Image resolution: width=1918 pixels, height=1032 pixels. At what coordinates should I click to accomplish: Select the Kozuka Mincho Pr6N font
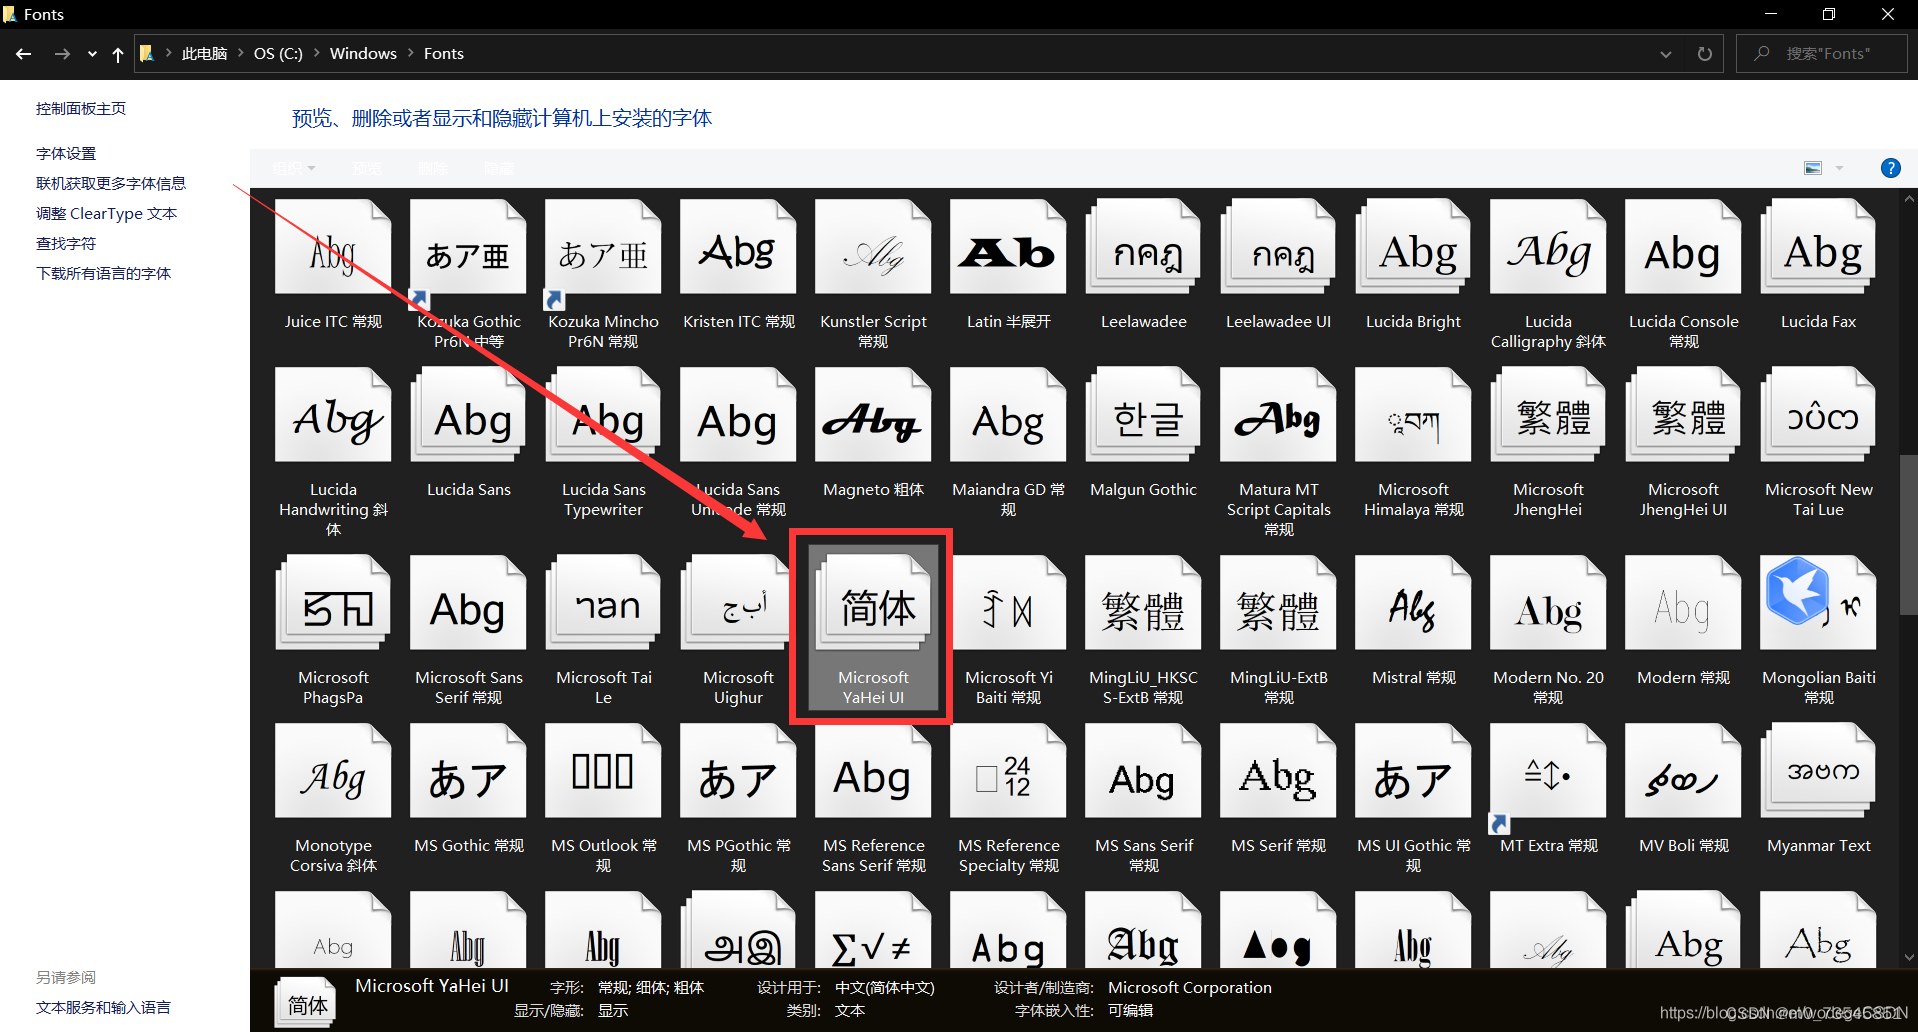(x=603, y=274)
